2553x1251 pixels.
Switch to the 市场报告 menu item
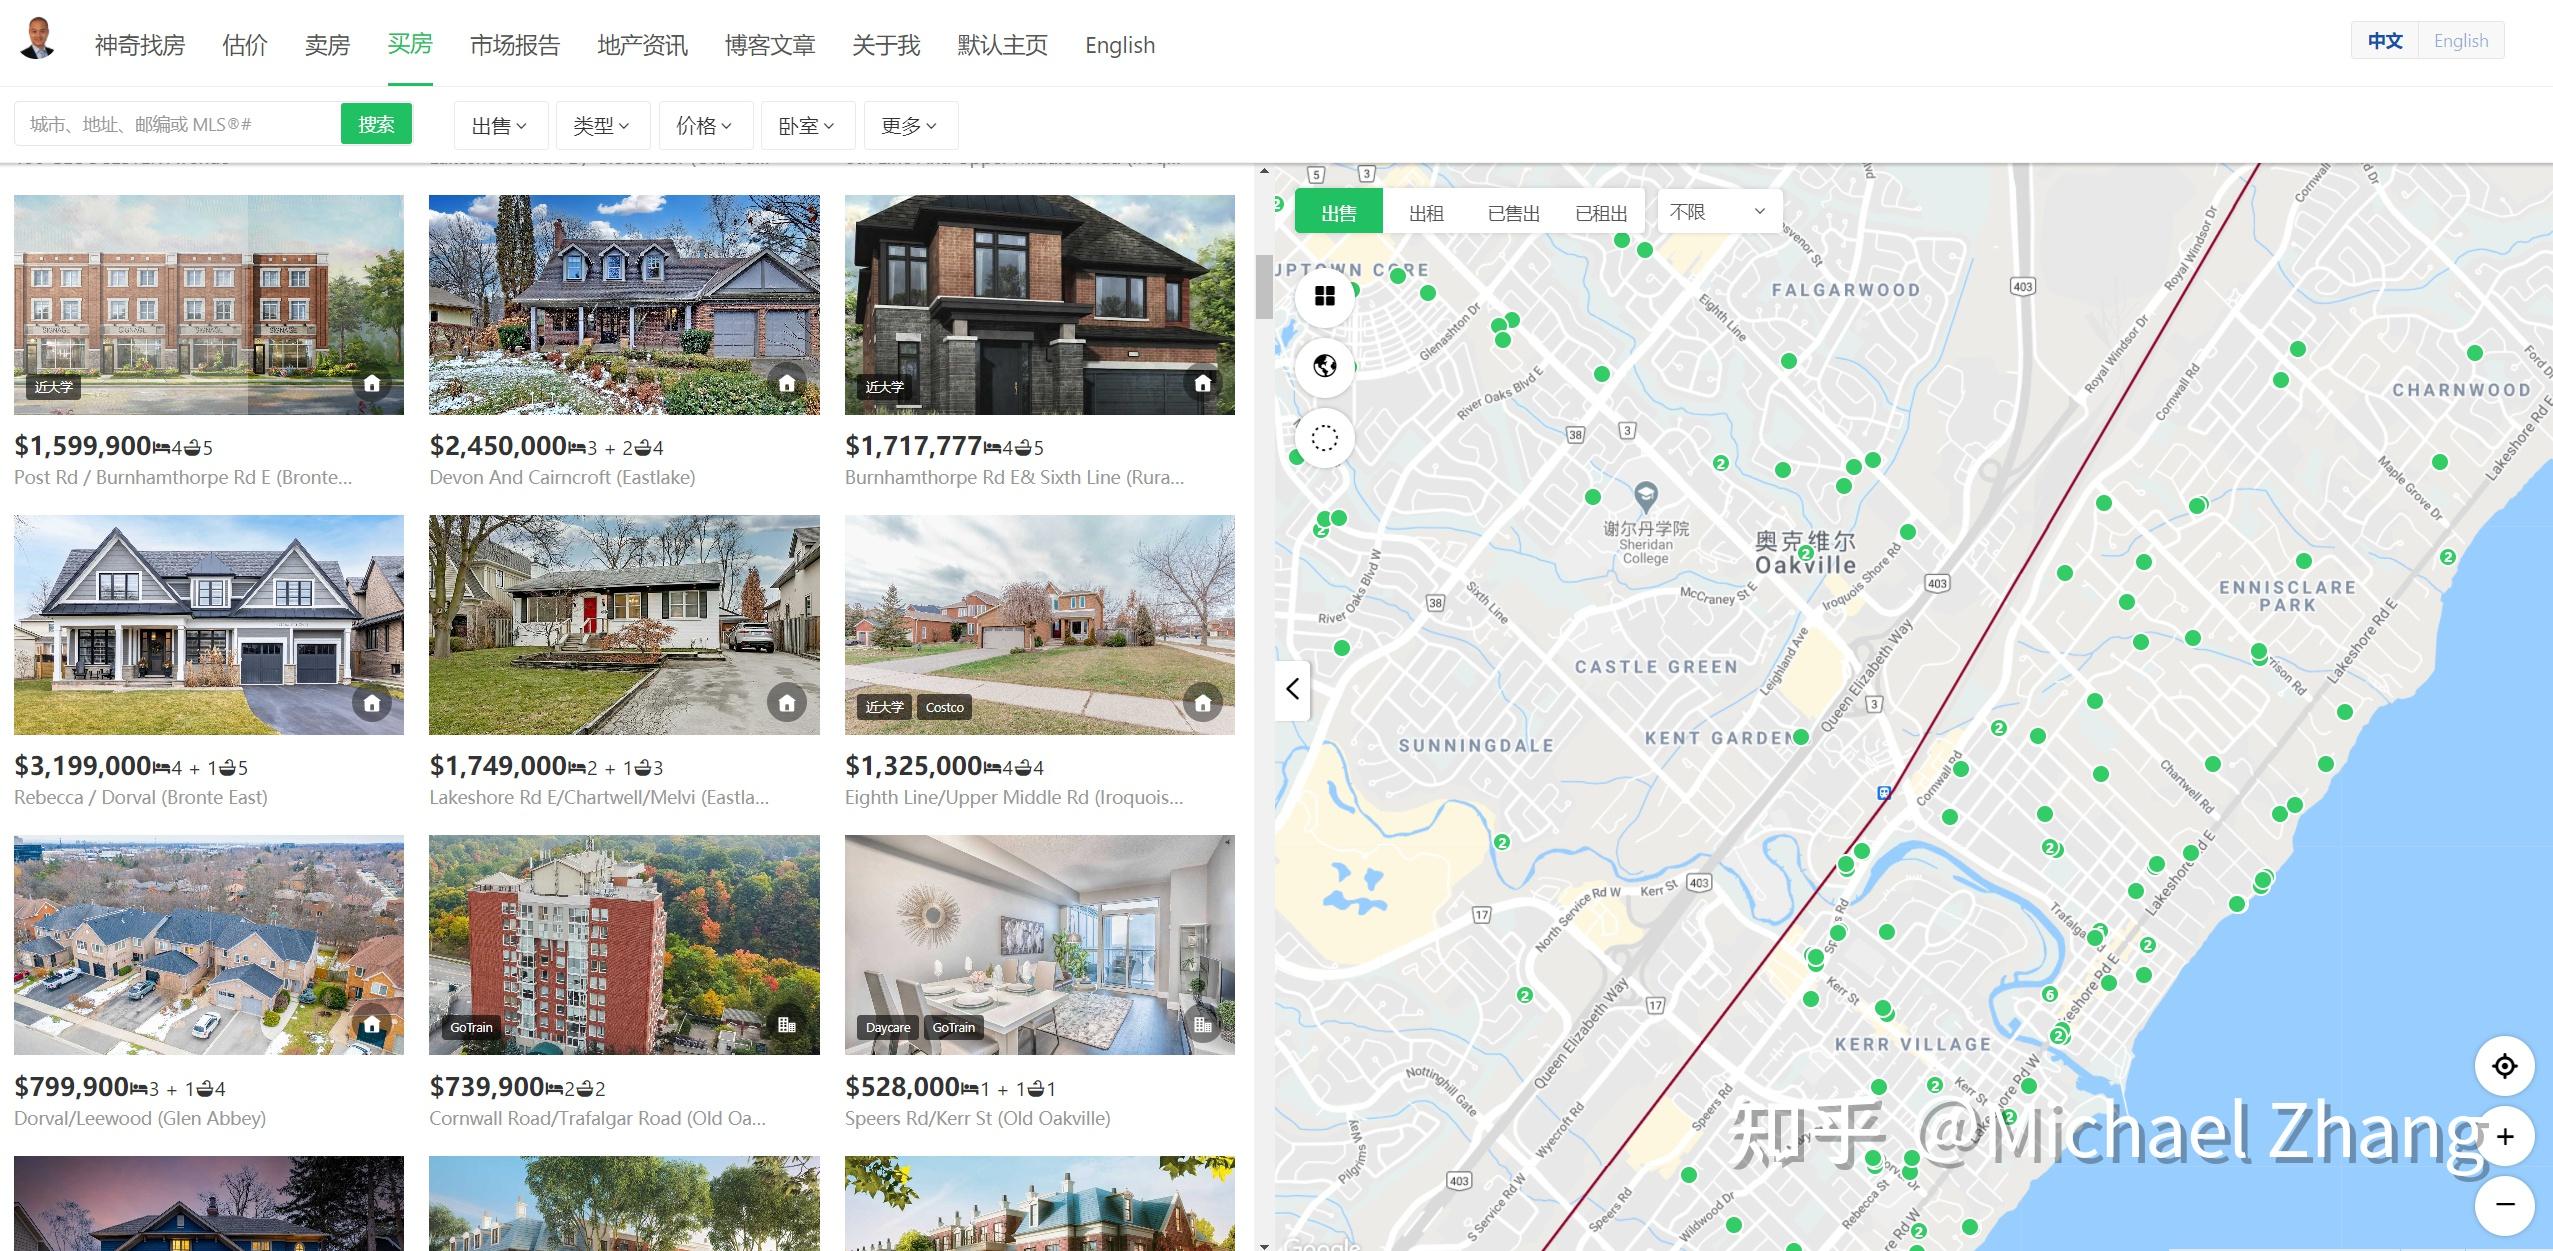[513, 44]
